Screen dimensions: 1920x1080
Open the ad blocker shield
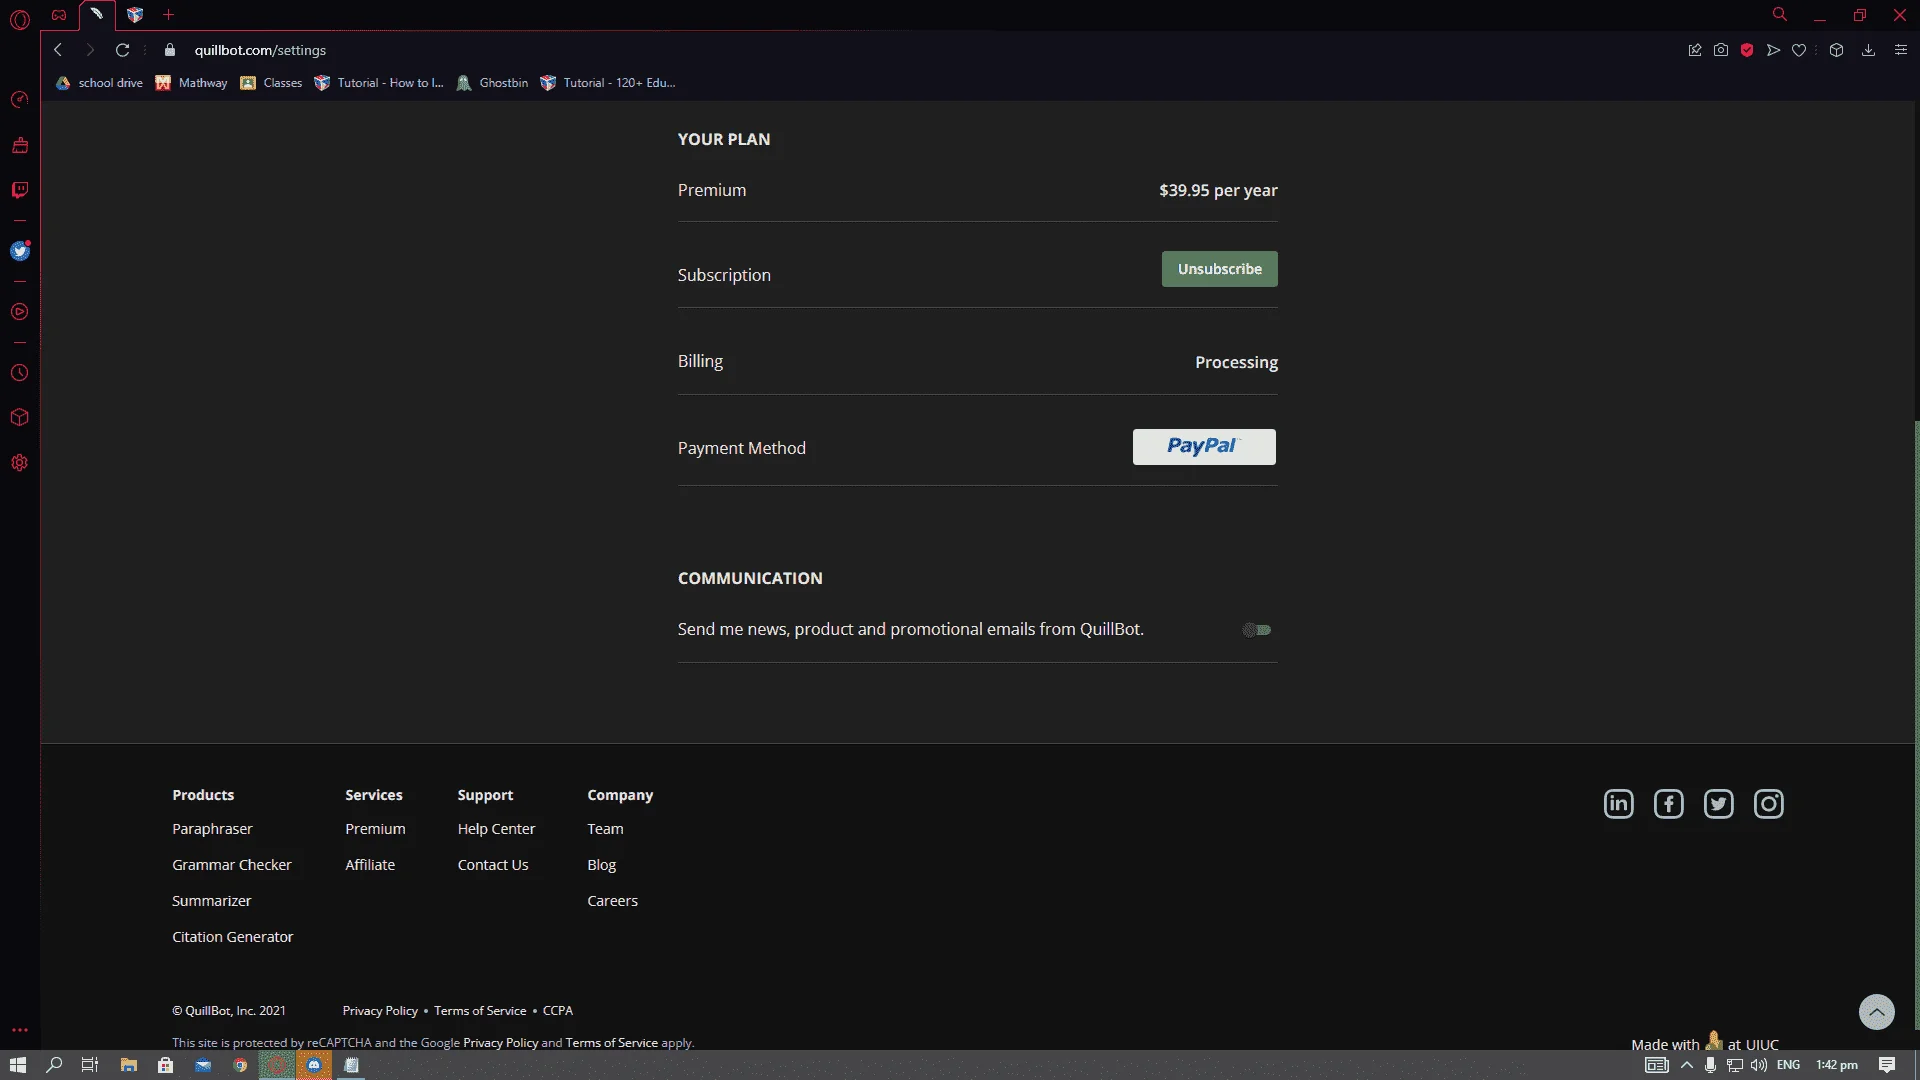tap(1747, 50)
